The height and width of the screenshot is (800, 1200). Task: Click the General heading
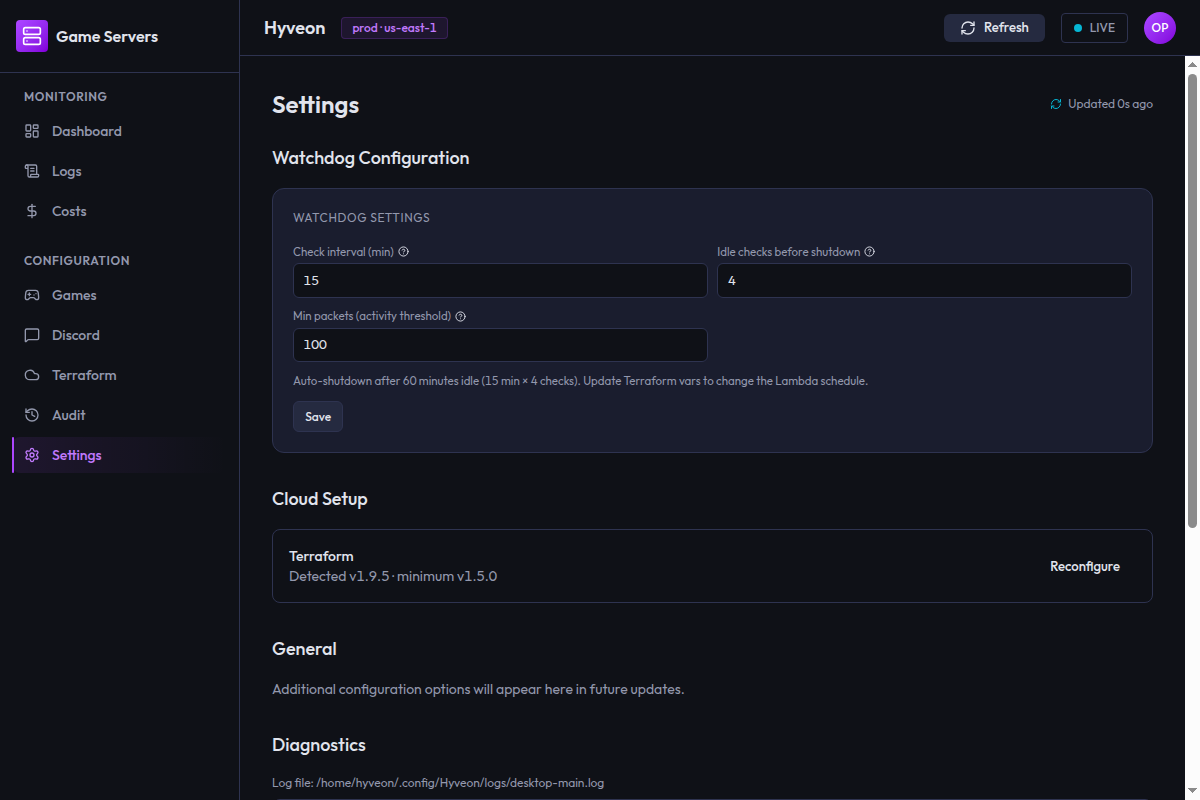coord(304,649)
